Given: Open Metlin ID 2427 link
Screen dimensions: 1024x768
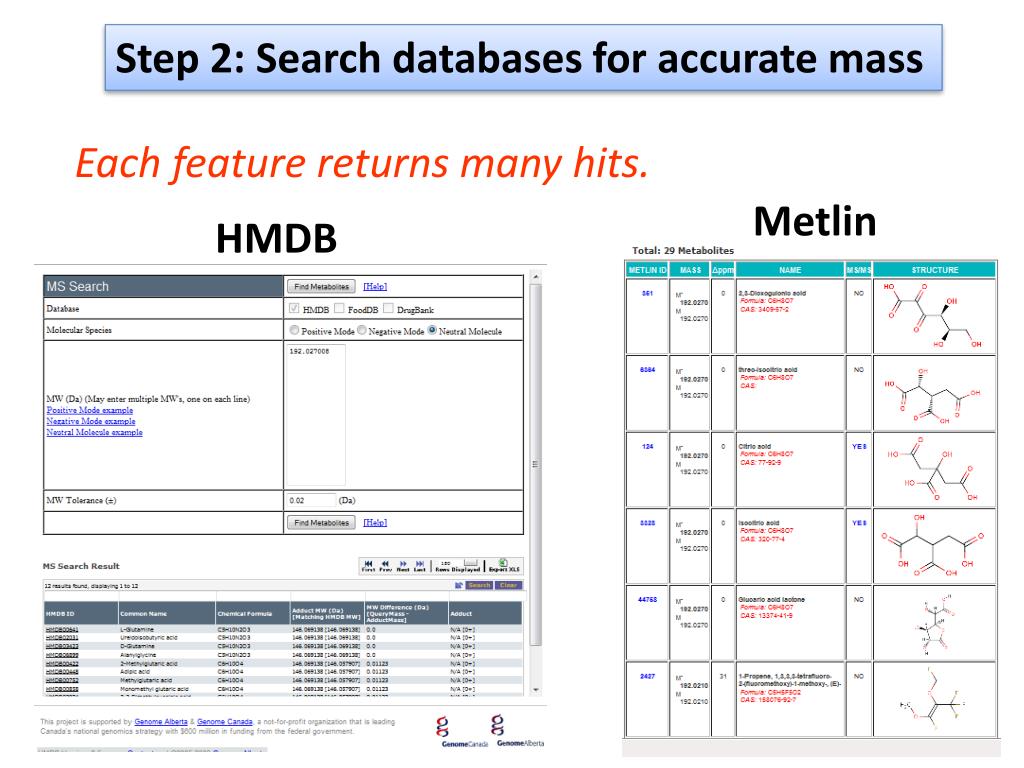Looking at the screenshot, I should click(x=647, y=677).
